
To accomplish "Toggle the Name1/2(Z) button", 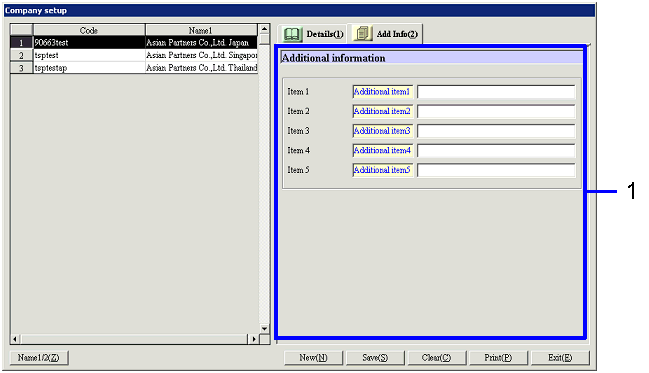I will pyautogui.click(x=38, y=358).
